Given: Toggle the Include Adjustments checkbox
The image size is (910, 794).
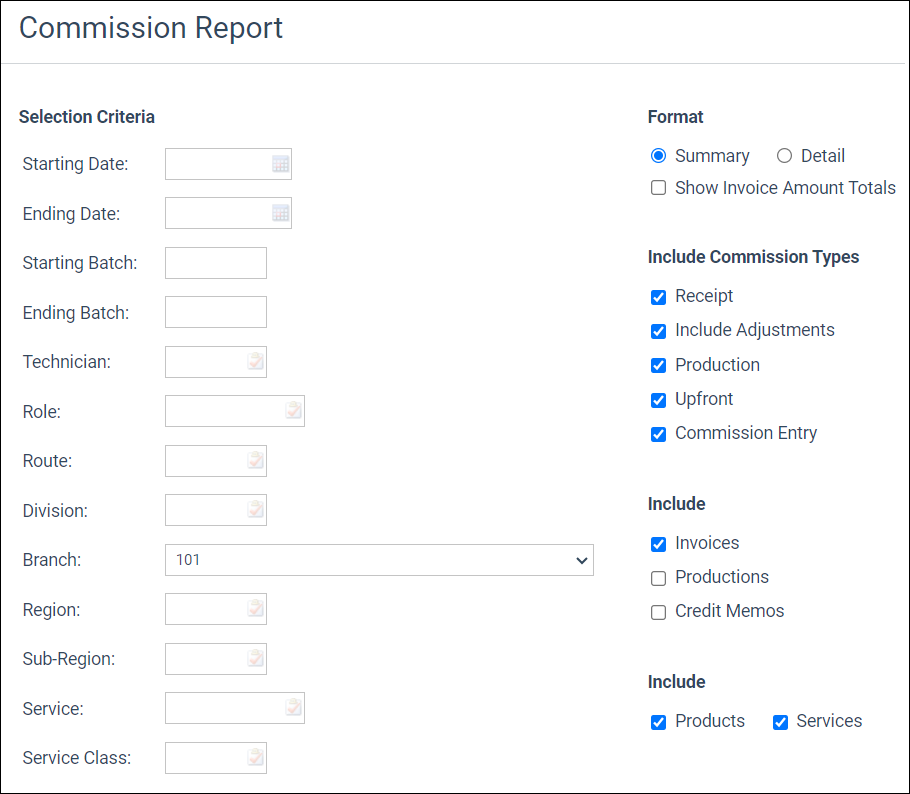Looking at the screenshot, I should point(658,331).
